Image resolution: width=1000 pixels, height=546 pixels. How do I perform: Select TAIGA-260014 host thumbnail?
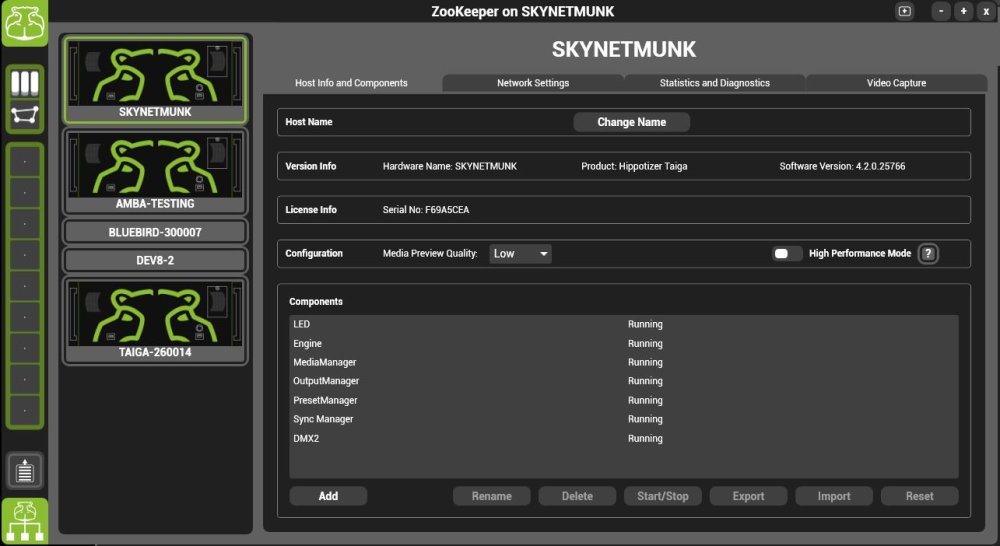tap(155, 320)
